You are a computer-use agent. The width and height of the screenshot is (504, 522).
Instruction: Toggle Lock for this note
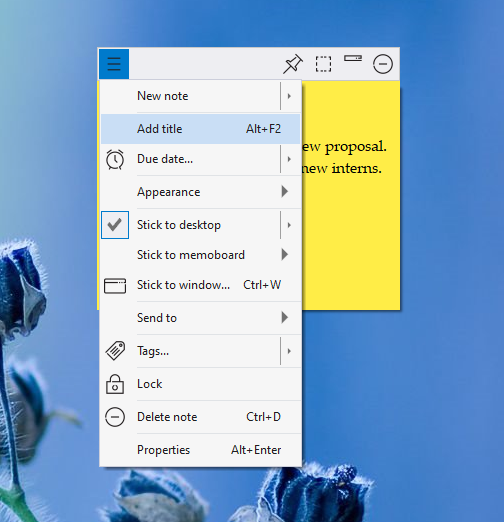click(201, 384)
